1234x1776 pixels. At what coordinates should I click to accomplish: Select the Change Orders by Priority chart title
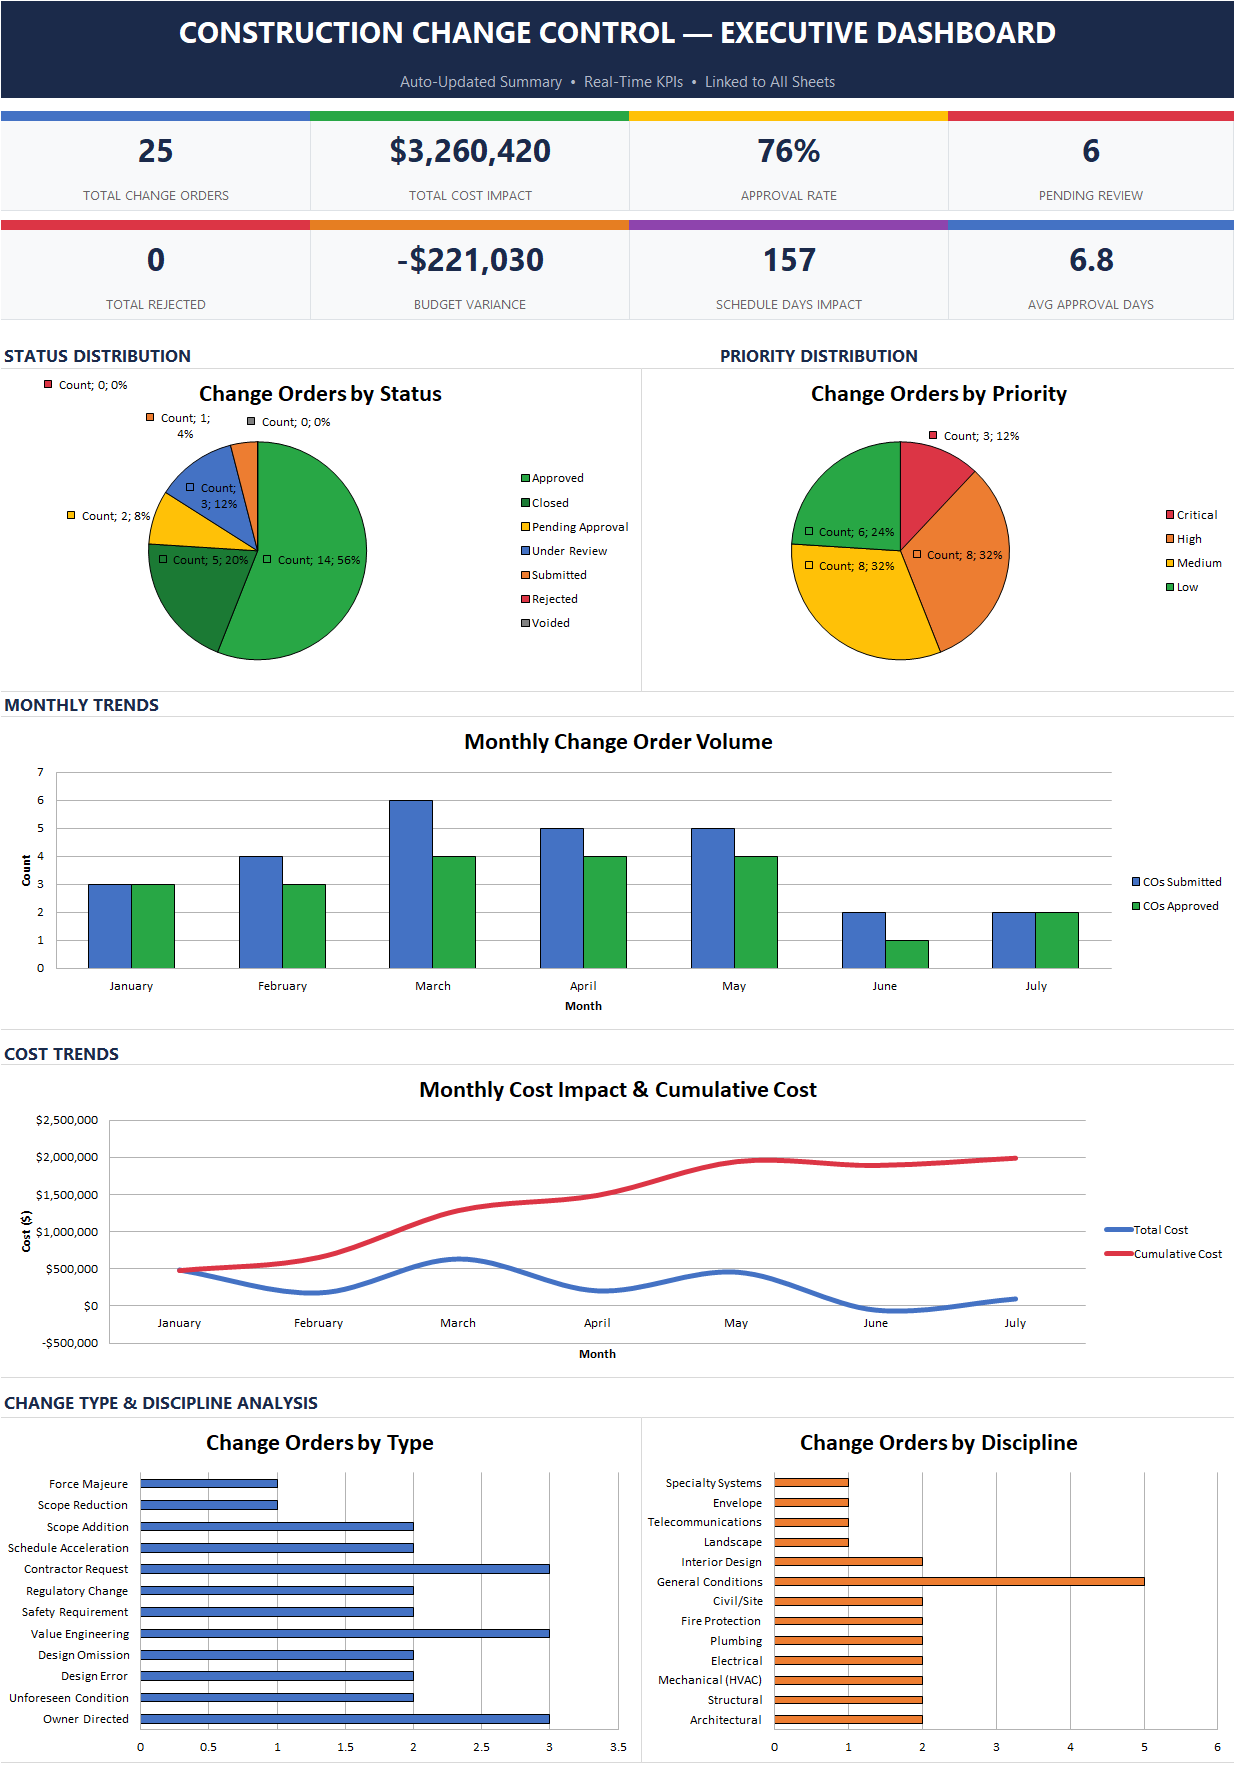(x=939, y=394)
